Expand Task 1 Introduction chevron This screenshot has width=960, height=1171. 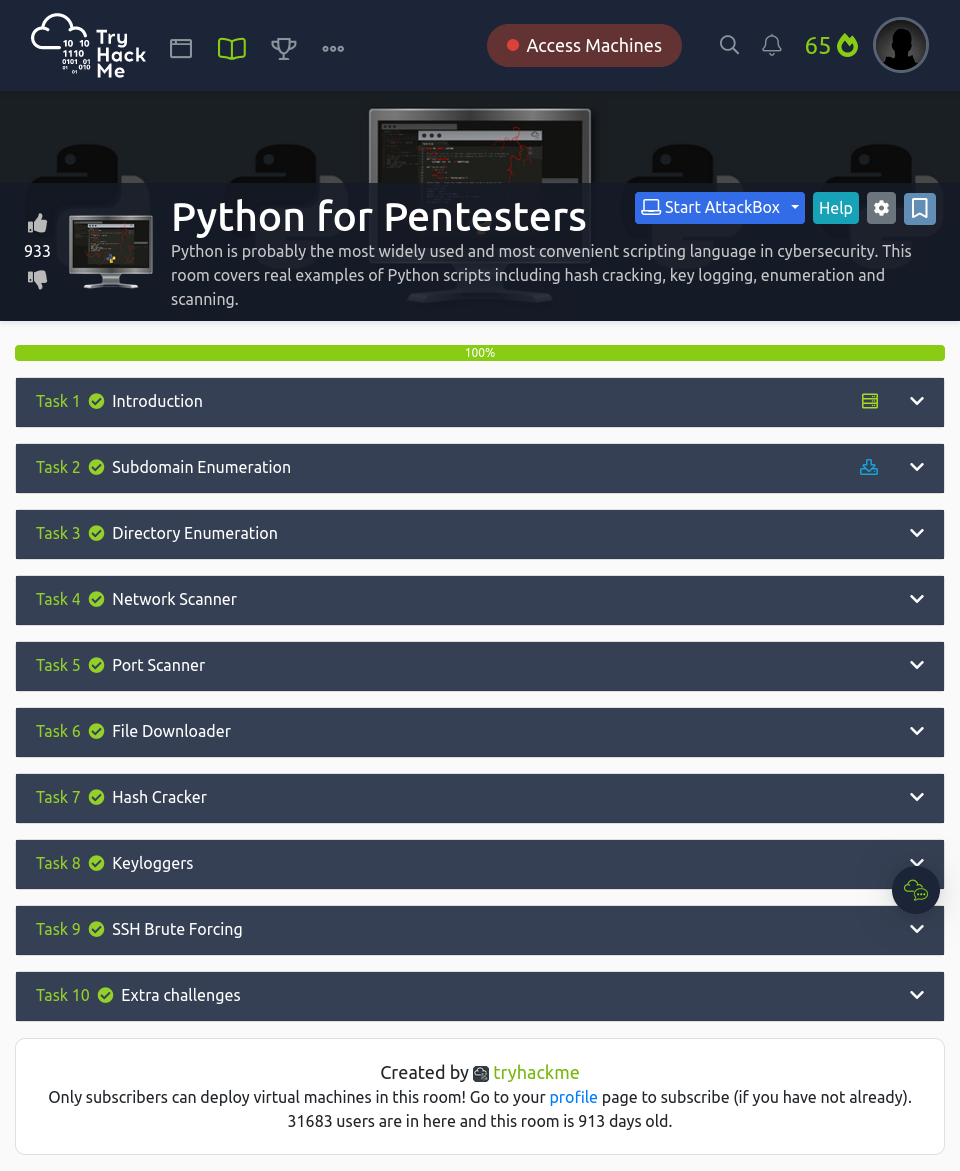917,401
